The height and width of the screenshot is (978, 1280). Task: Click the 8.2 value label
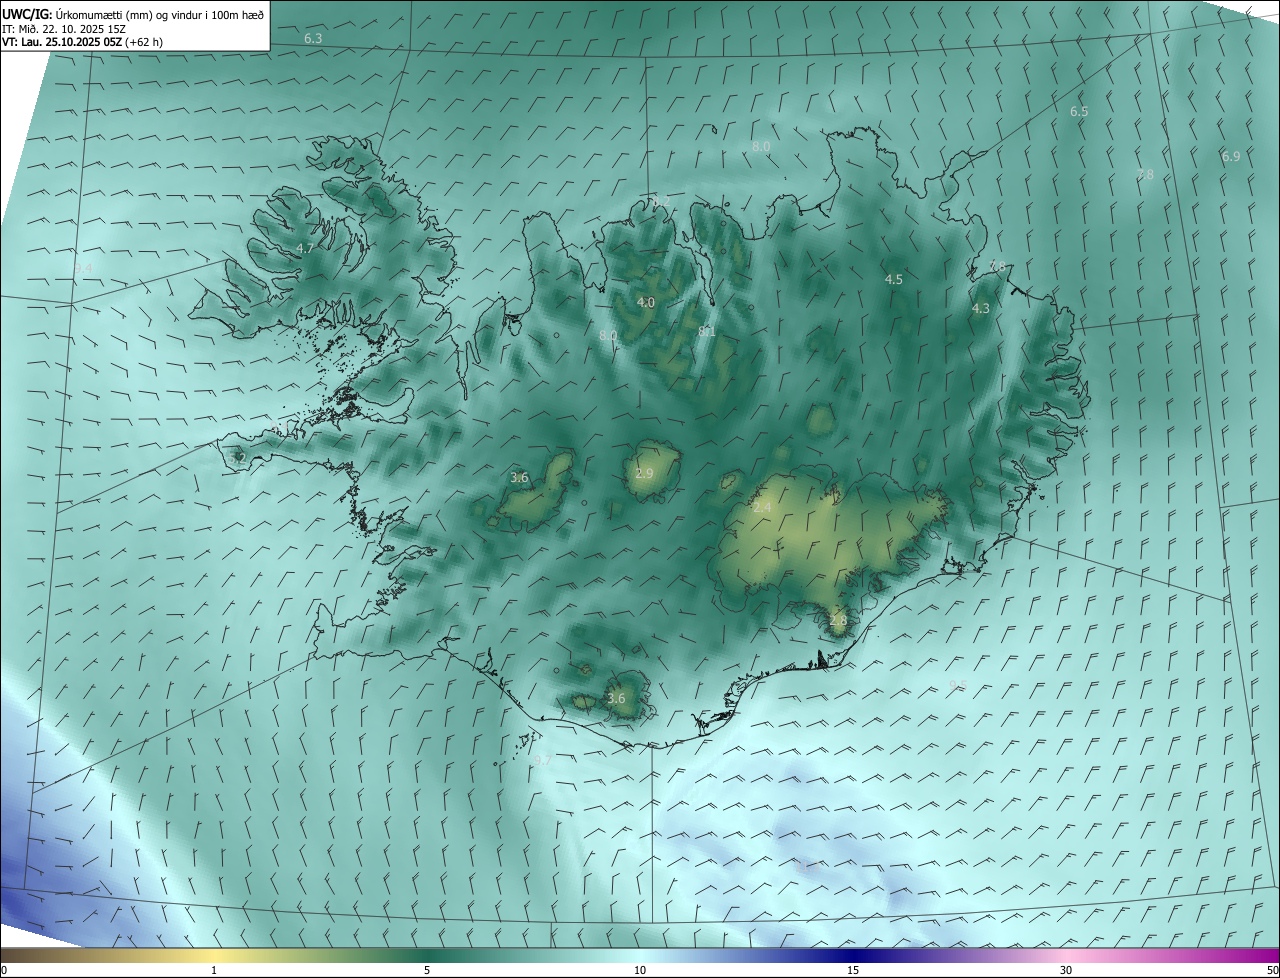click(661, 200)
